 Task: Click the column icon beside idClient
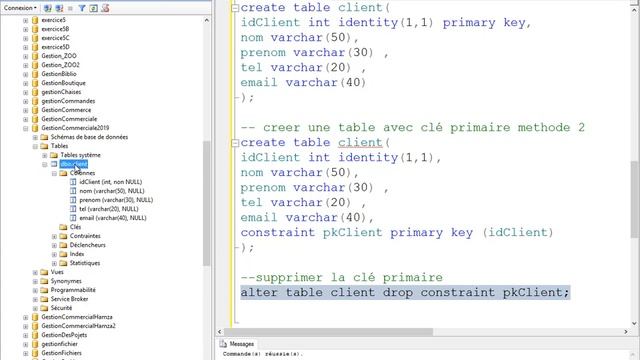coord(73,182)
